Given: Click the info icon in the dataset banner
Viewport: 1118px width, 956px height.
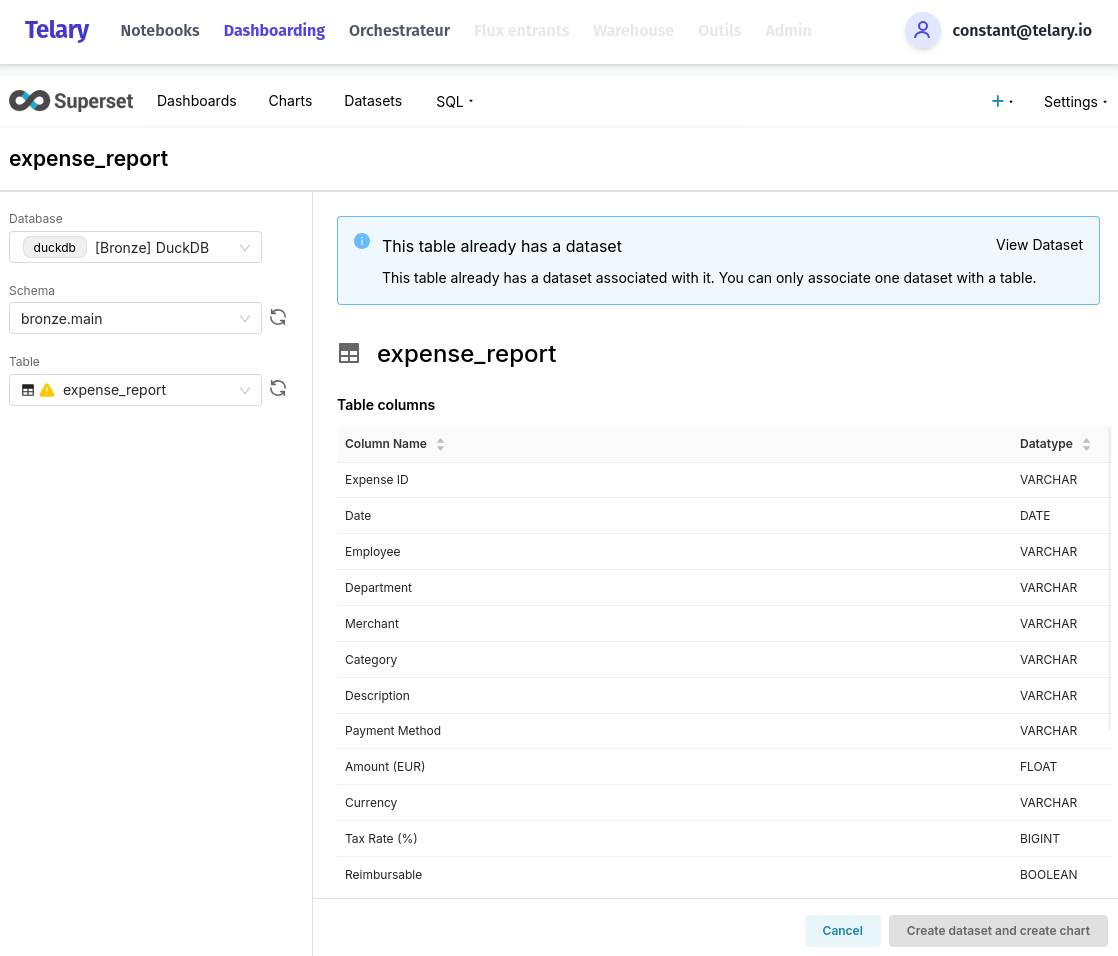Looking at the screenshot, I should [362, 241].
